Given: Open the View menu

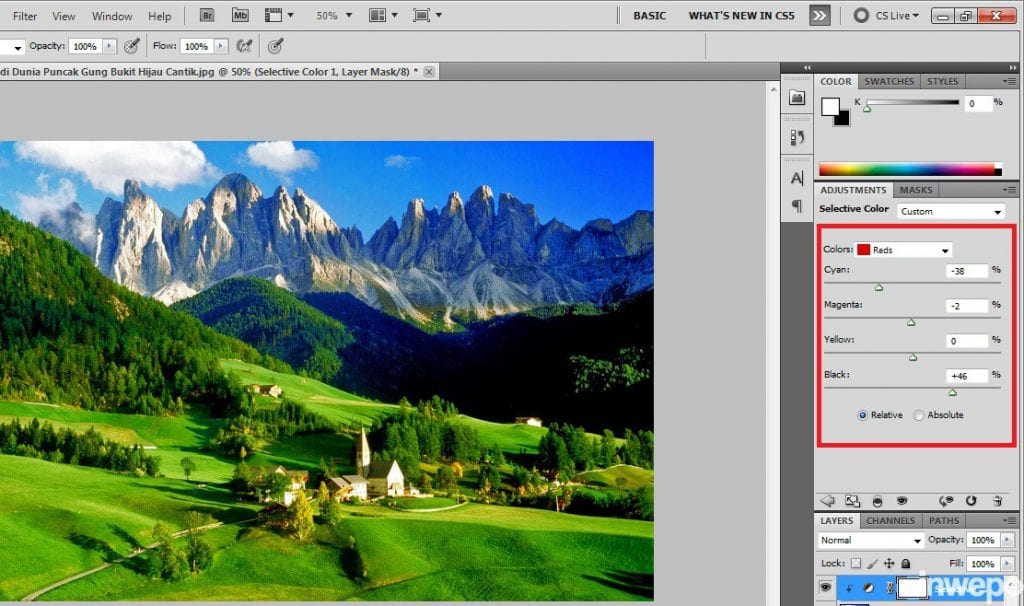Looking at the screenshot, I should coord(63,16).
